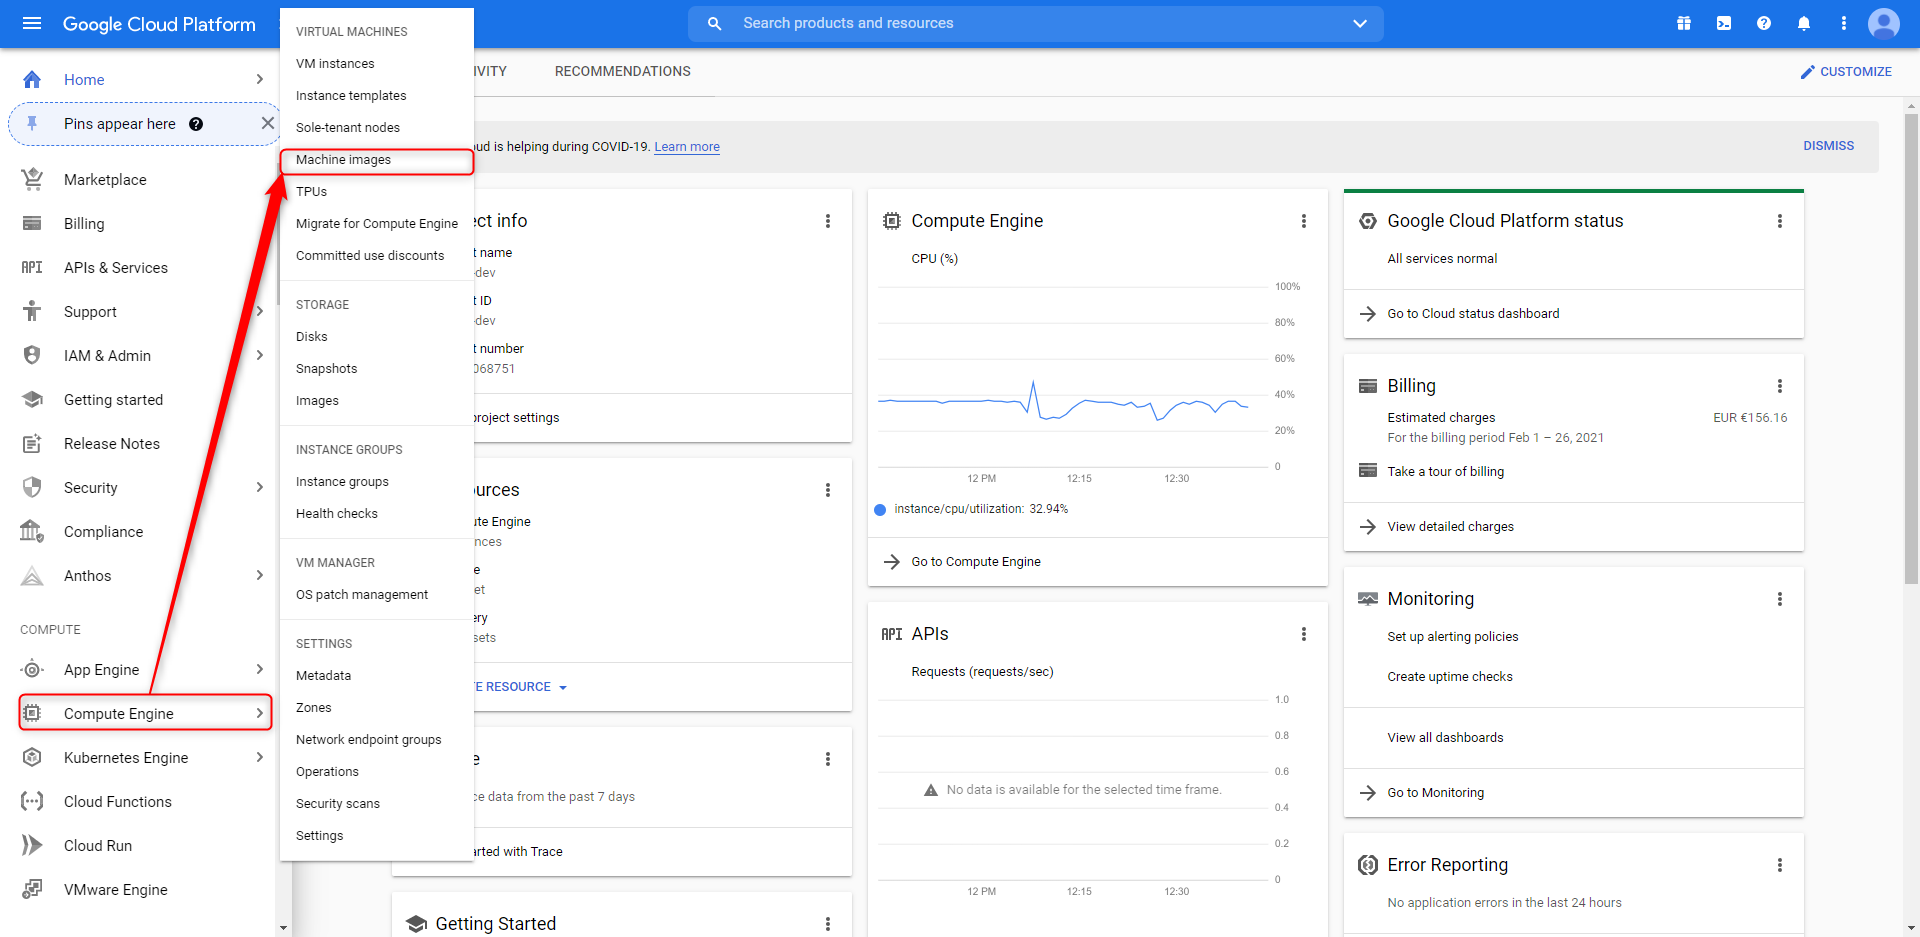Open the top bar more options menu
Screen dimensions: 1920x937
click(1844, 23)
